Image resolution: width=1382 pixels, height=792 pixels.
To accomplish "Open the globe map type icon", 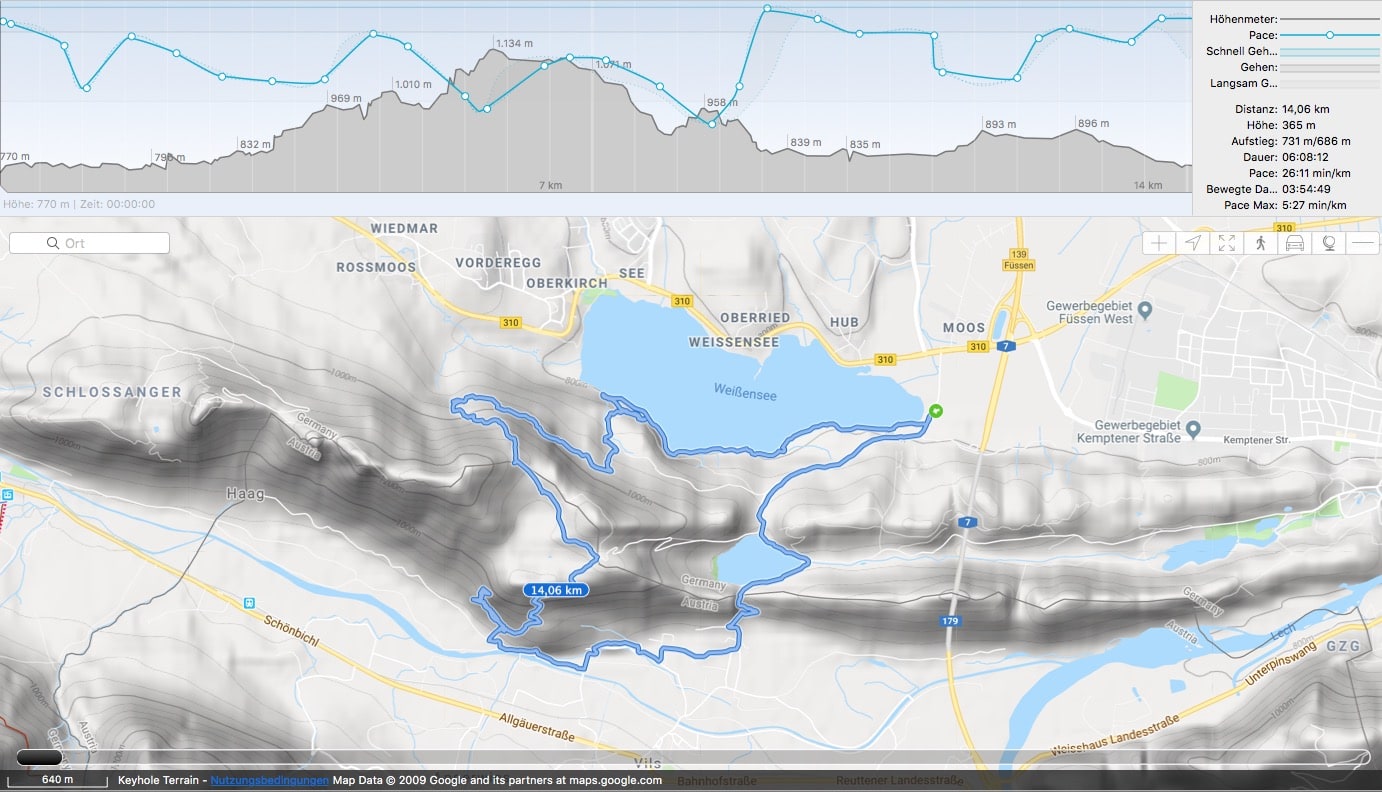I will [1329, 243].
